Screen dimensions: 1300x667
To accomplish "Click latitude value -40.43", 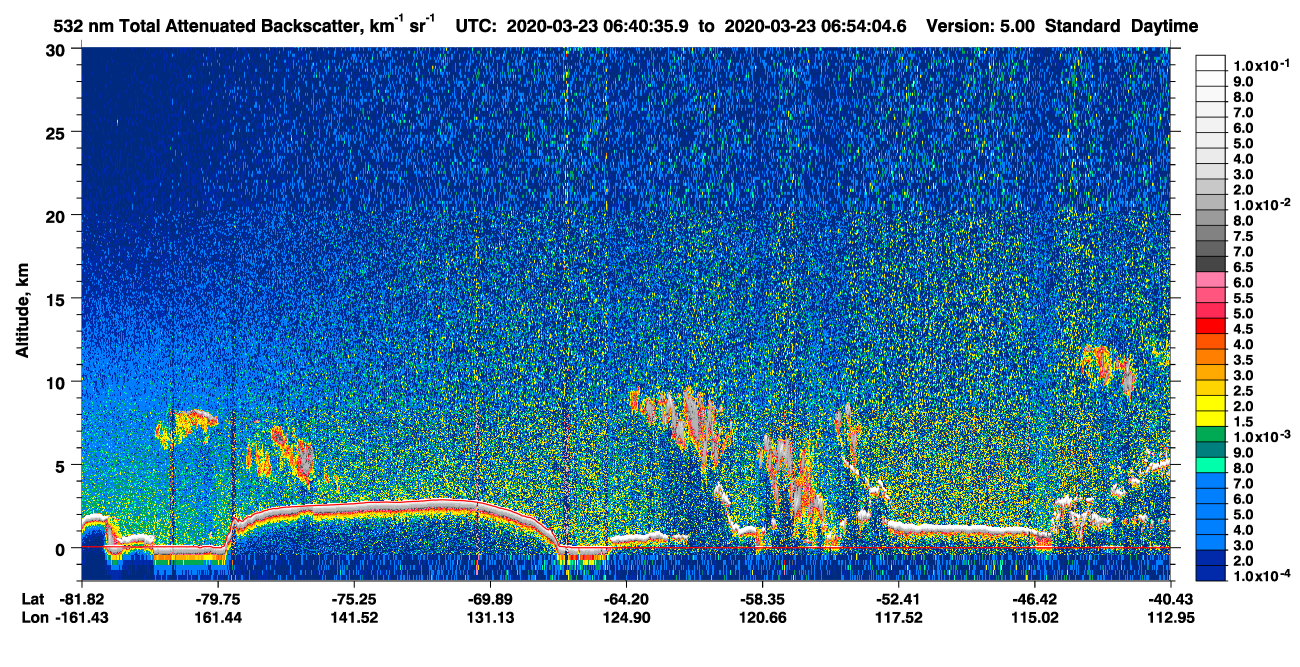I will coord(1172,599).
